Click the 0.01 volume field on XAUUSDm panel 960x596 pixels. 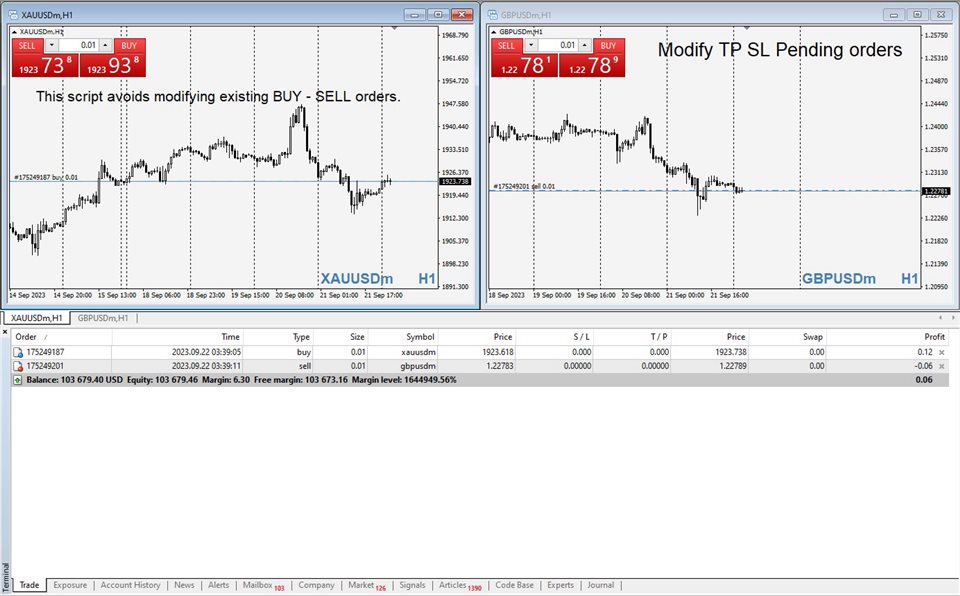[79, 45]
